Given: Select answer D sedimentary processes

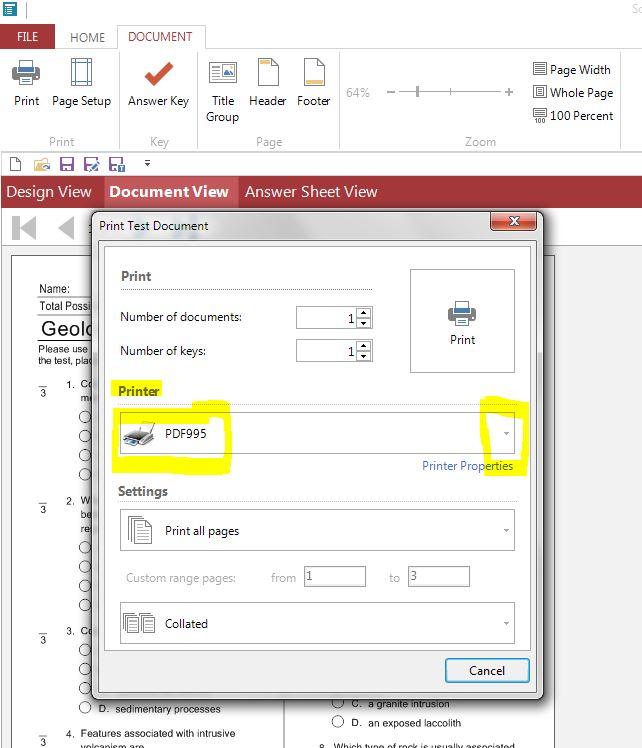Looking at the screenshot, I should (85, 707).
